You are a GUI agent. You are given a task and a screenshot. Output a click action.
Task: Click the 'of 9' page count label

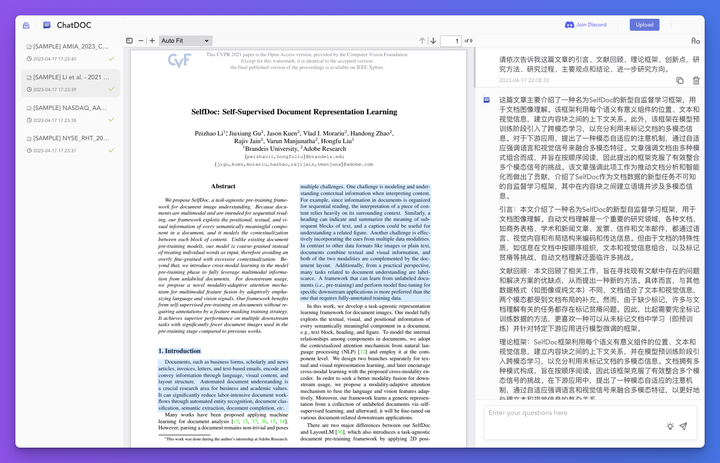pos(468,41)
